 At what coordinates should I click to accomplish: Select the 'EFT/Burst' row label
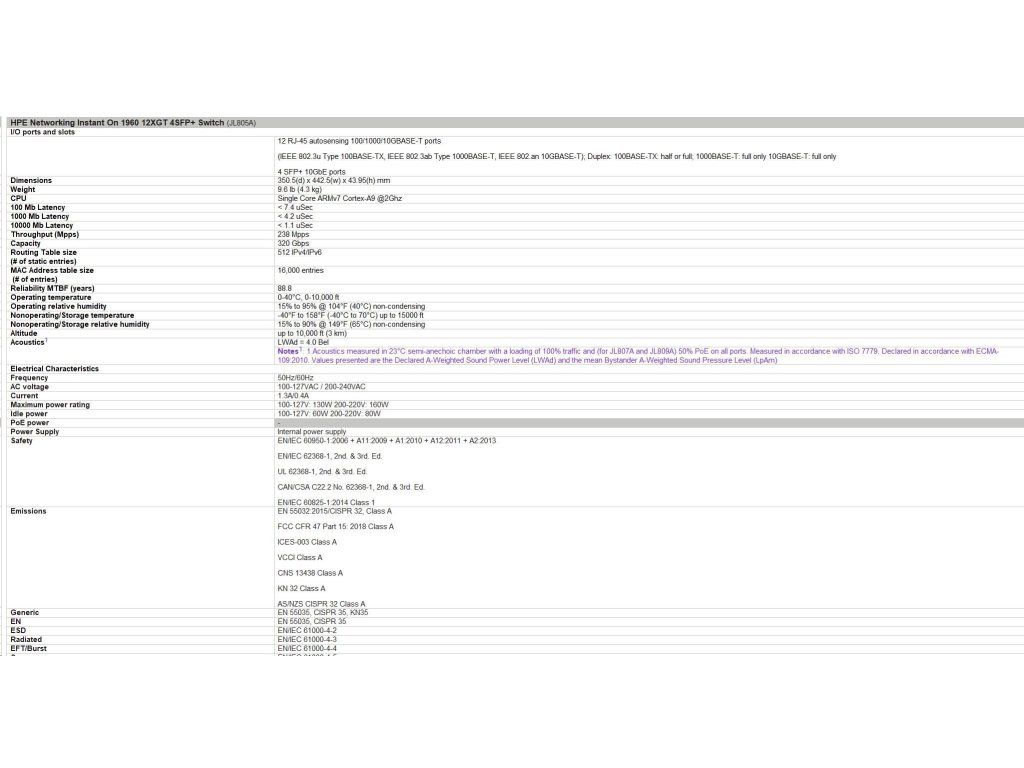28,648
